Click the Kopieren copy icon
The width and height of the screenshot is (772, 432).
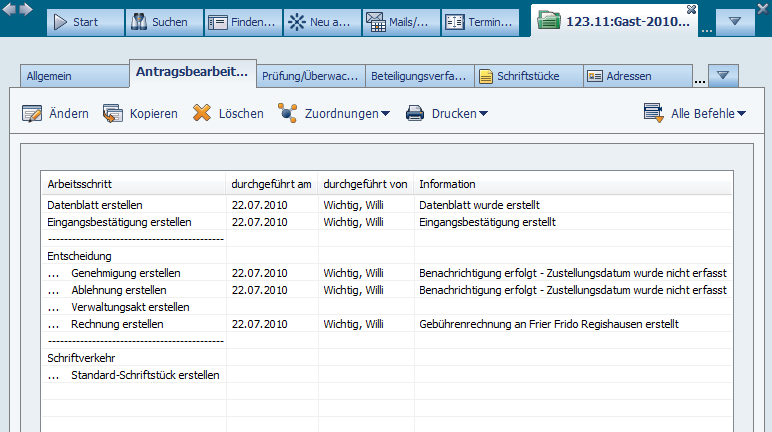pyautogui.click(x=112, y=114)
